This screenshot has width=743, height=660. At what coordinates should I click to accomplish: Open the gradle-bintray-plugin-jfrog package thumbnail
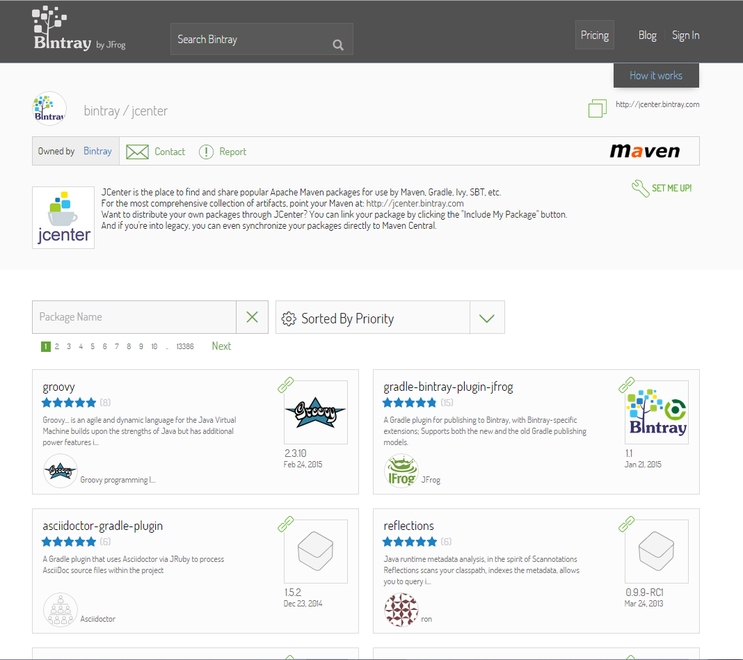[656, 412]
